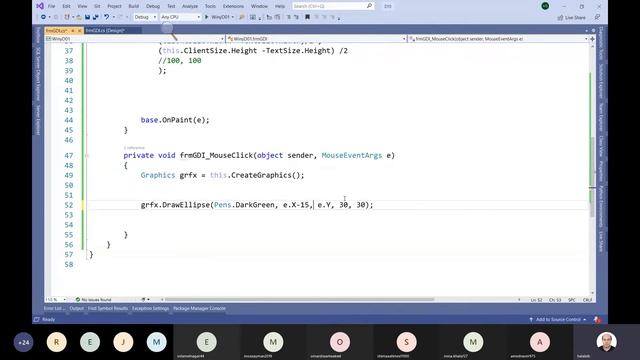Viewport: 640px width, 360px height.
Task: Click the Ln 52 status indicator
Action: [x=536, y=300]
